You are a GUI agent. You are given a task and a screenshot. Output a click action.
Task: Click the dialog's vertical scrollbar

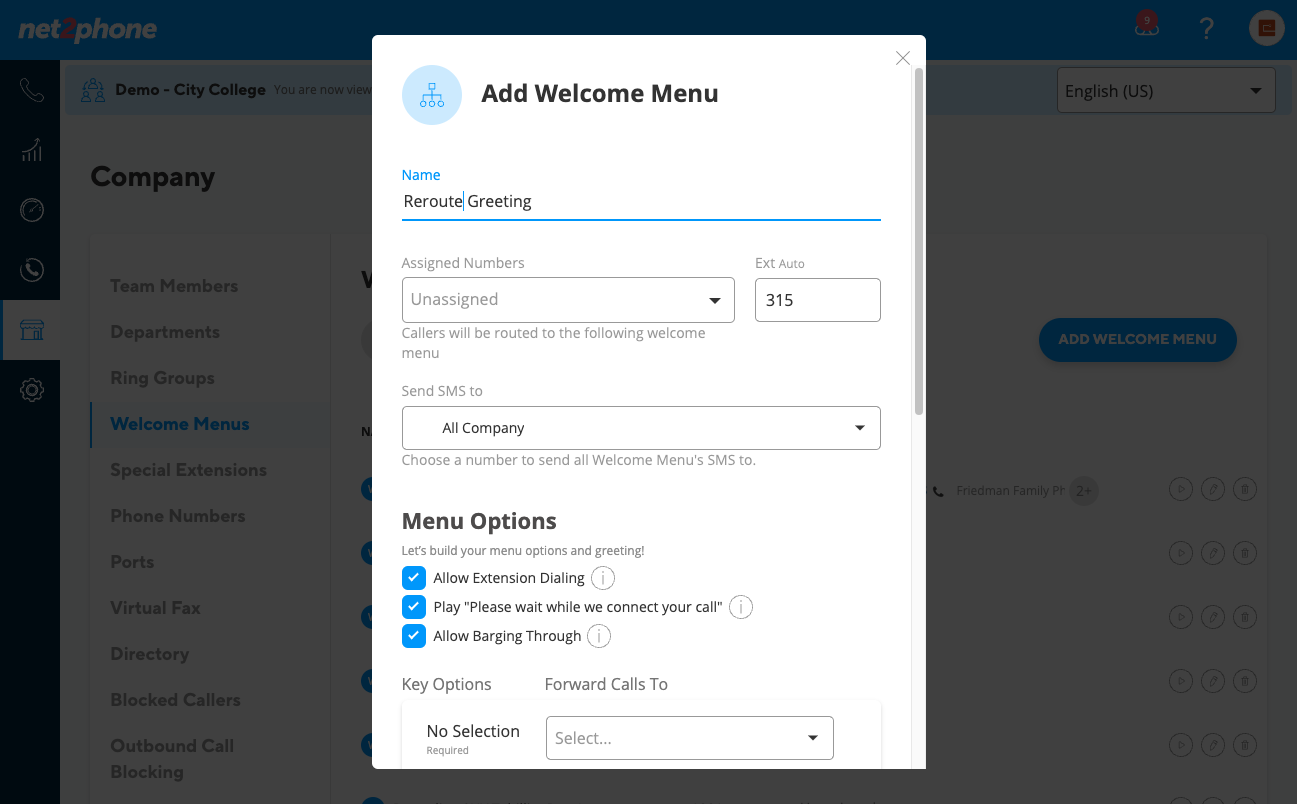[919, 240]
